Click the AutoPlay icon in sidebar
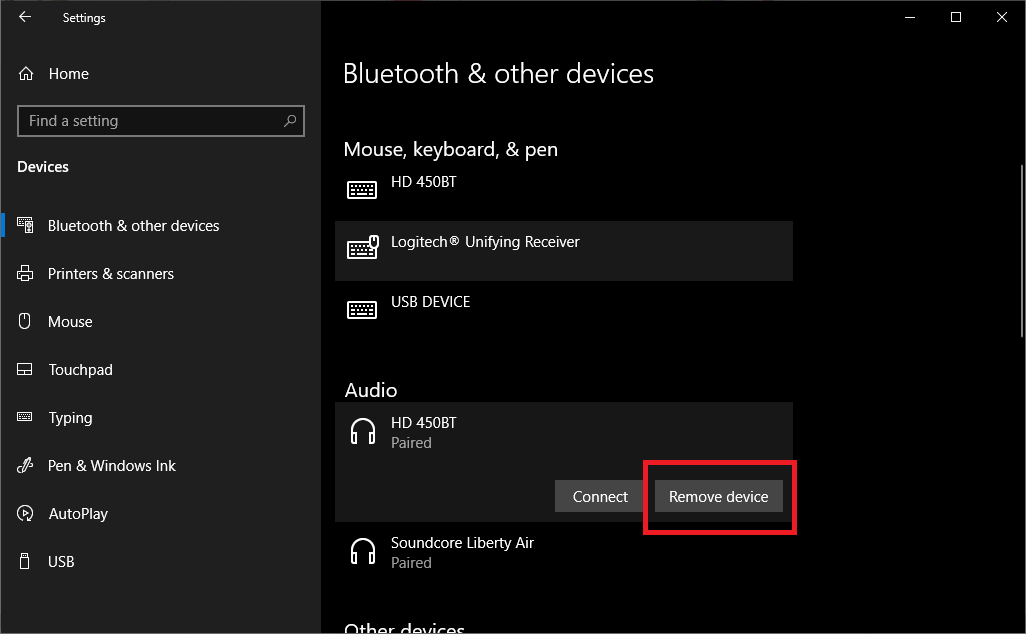The height and width of the screenshot is (634, 1026). pyautogui.click(x=25, y=514)
